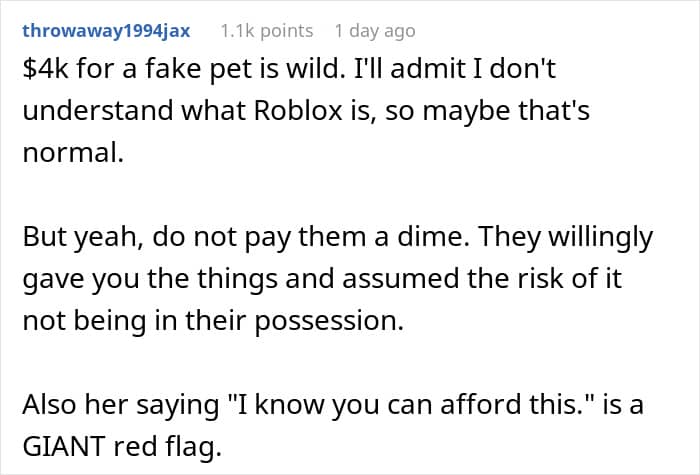Click the word "understand" in the first paragraph

(94, 109)
